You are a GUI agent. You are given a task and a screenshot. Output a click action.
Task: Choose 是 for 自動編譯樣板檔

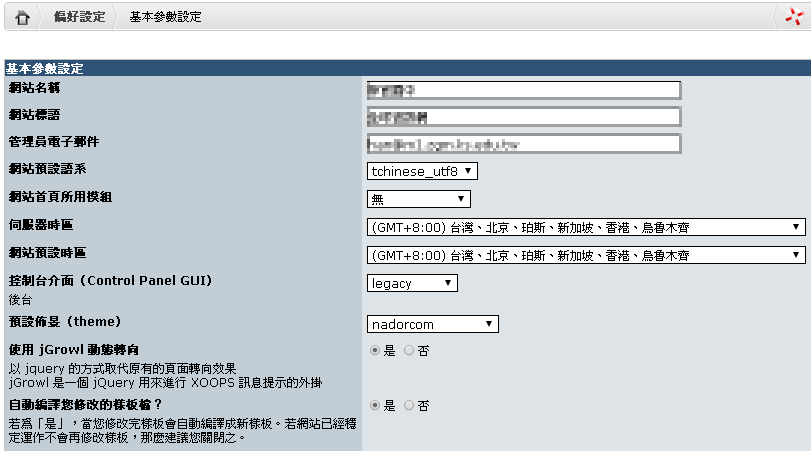pyautogui.click(x=375, y=405)
